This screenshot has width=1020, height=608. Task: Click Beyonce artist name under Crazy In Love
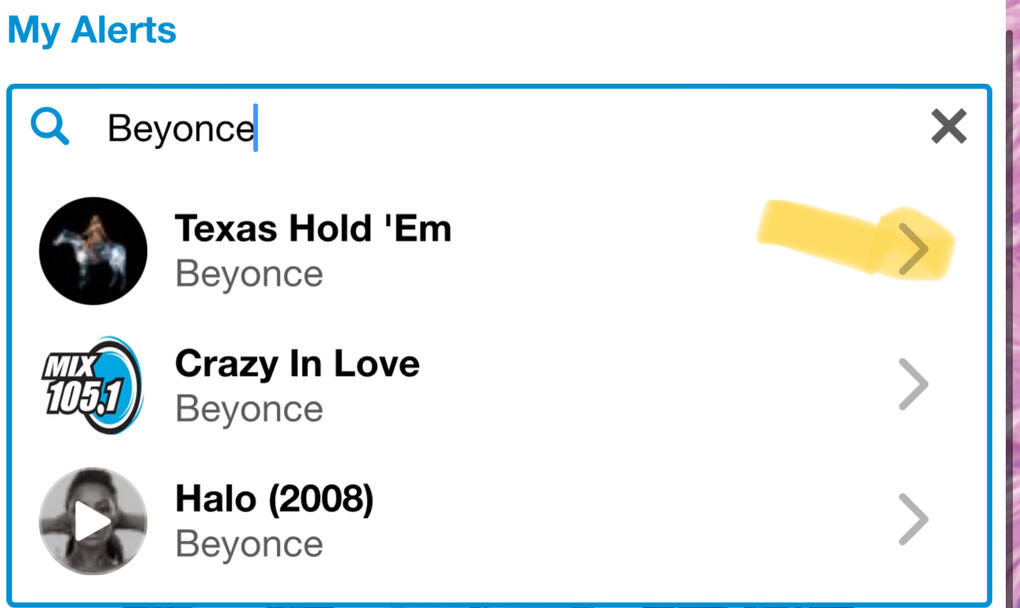pyautogui.click(x=249, y=409)
